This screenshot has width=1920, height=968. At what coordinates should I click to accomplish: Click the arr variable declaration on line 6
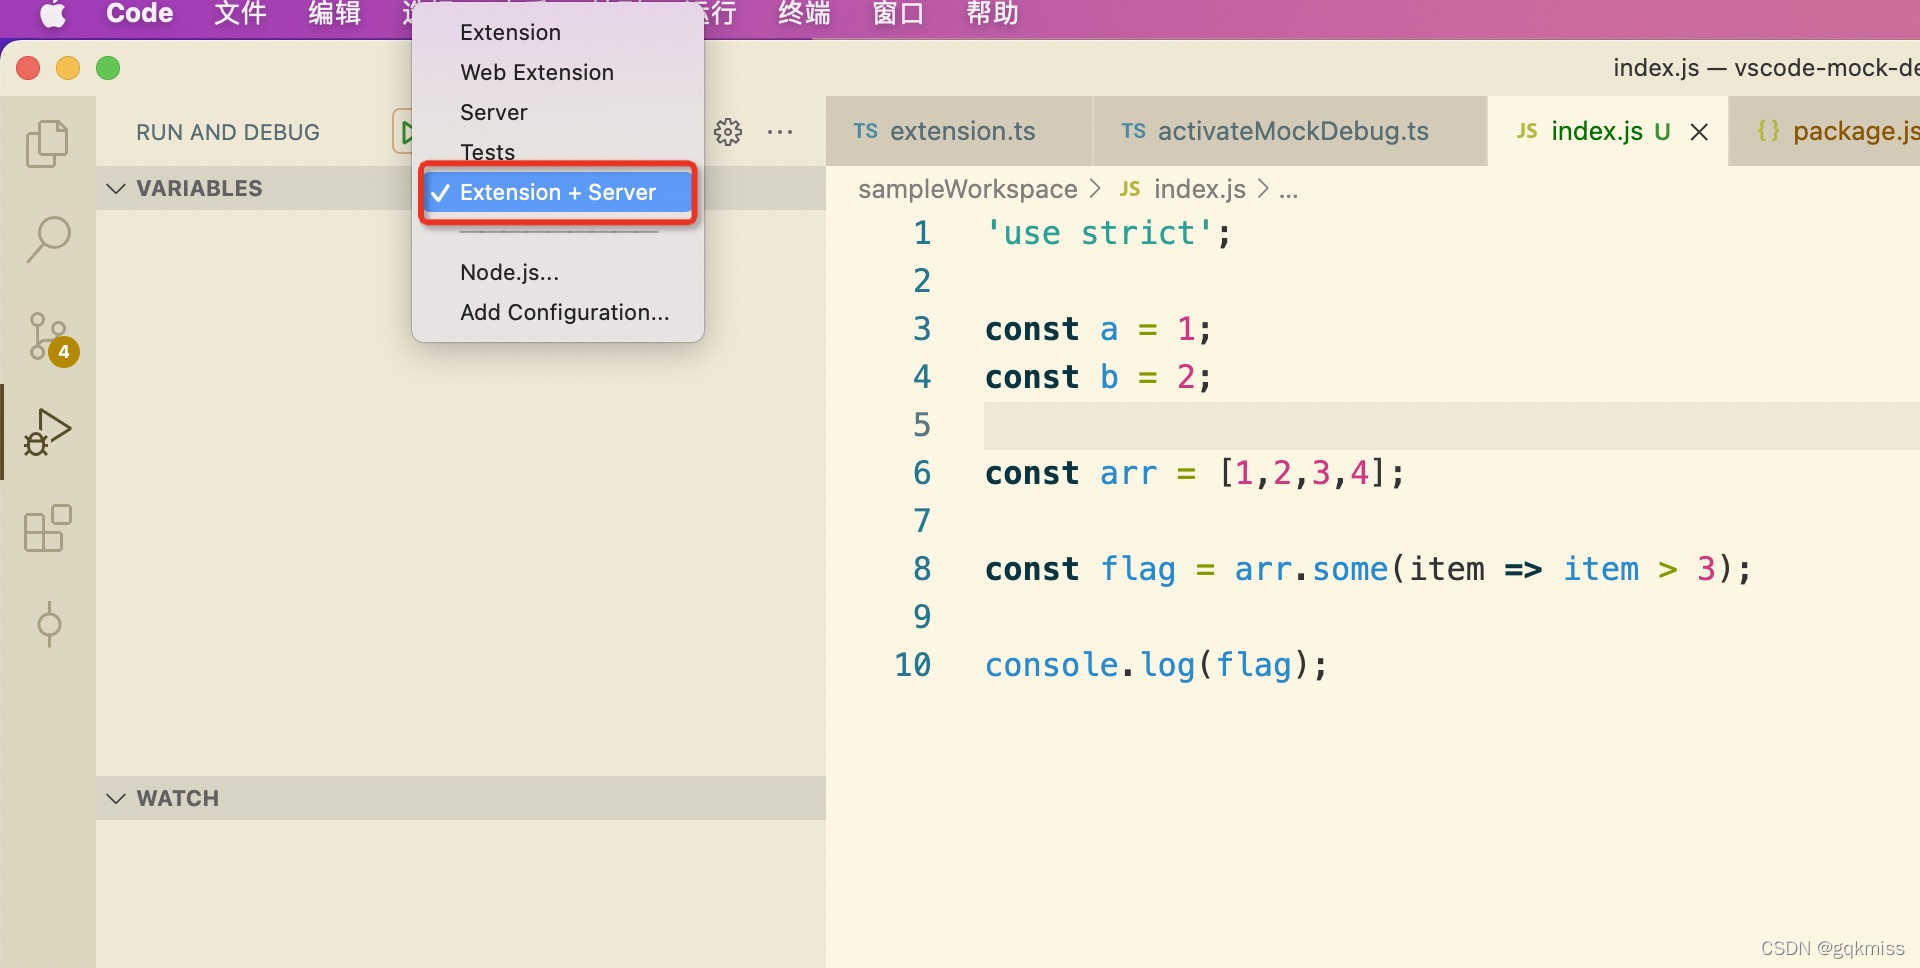(1127, 473)
